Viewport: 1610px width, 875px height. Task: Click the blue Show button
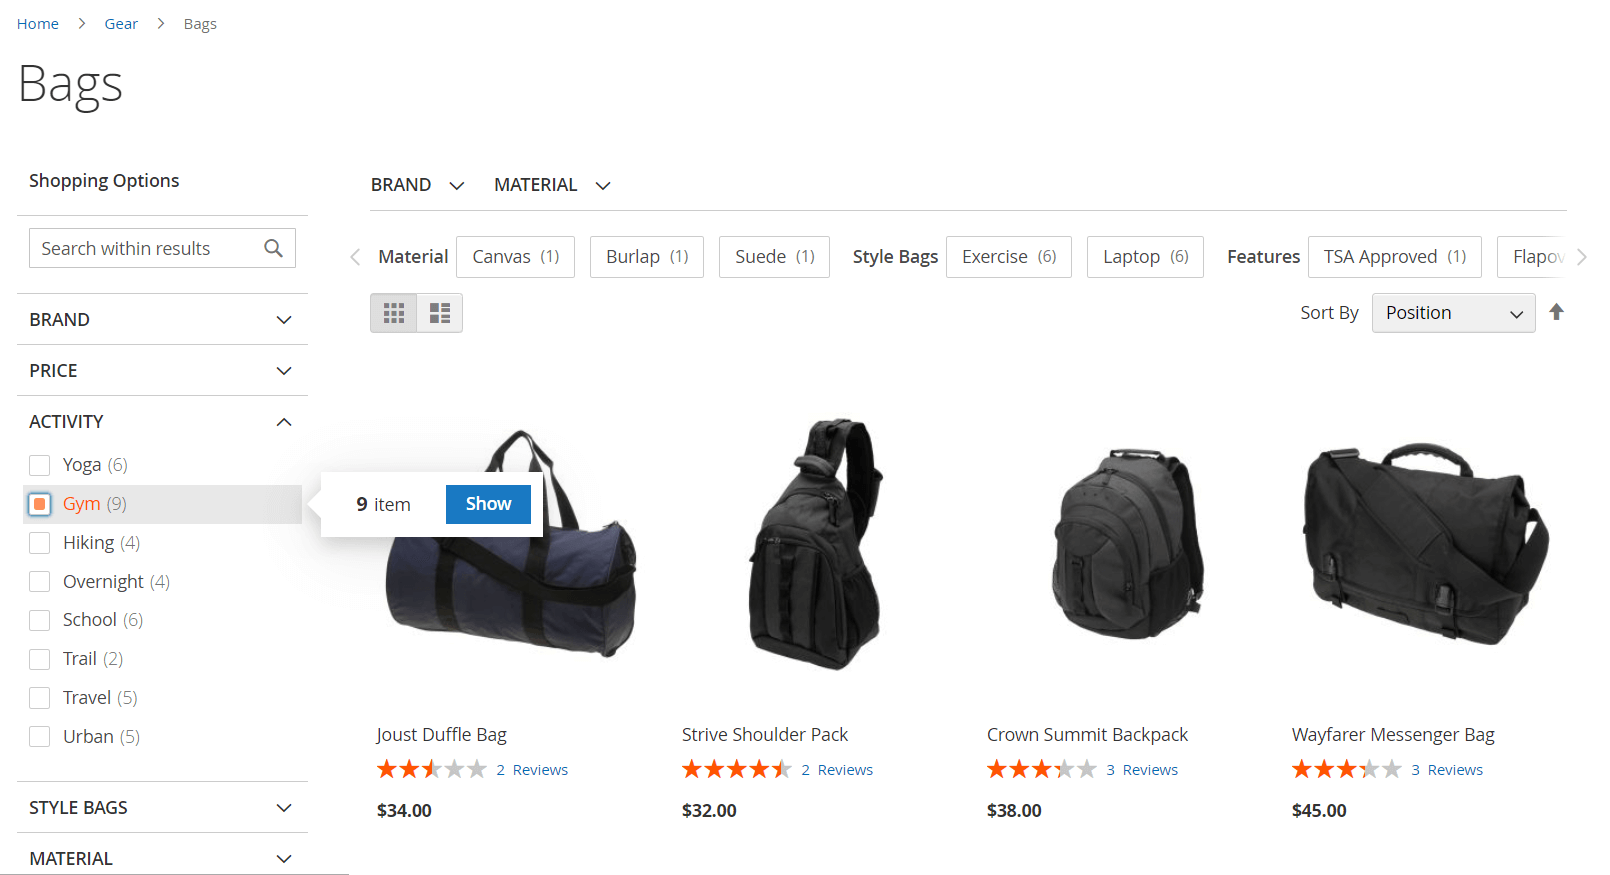point(488,504)
